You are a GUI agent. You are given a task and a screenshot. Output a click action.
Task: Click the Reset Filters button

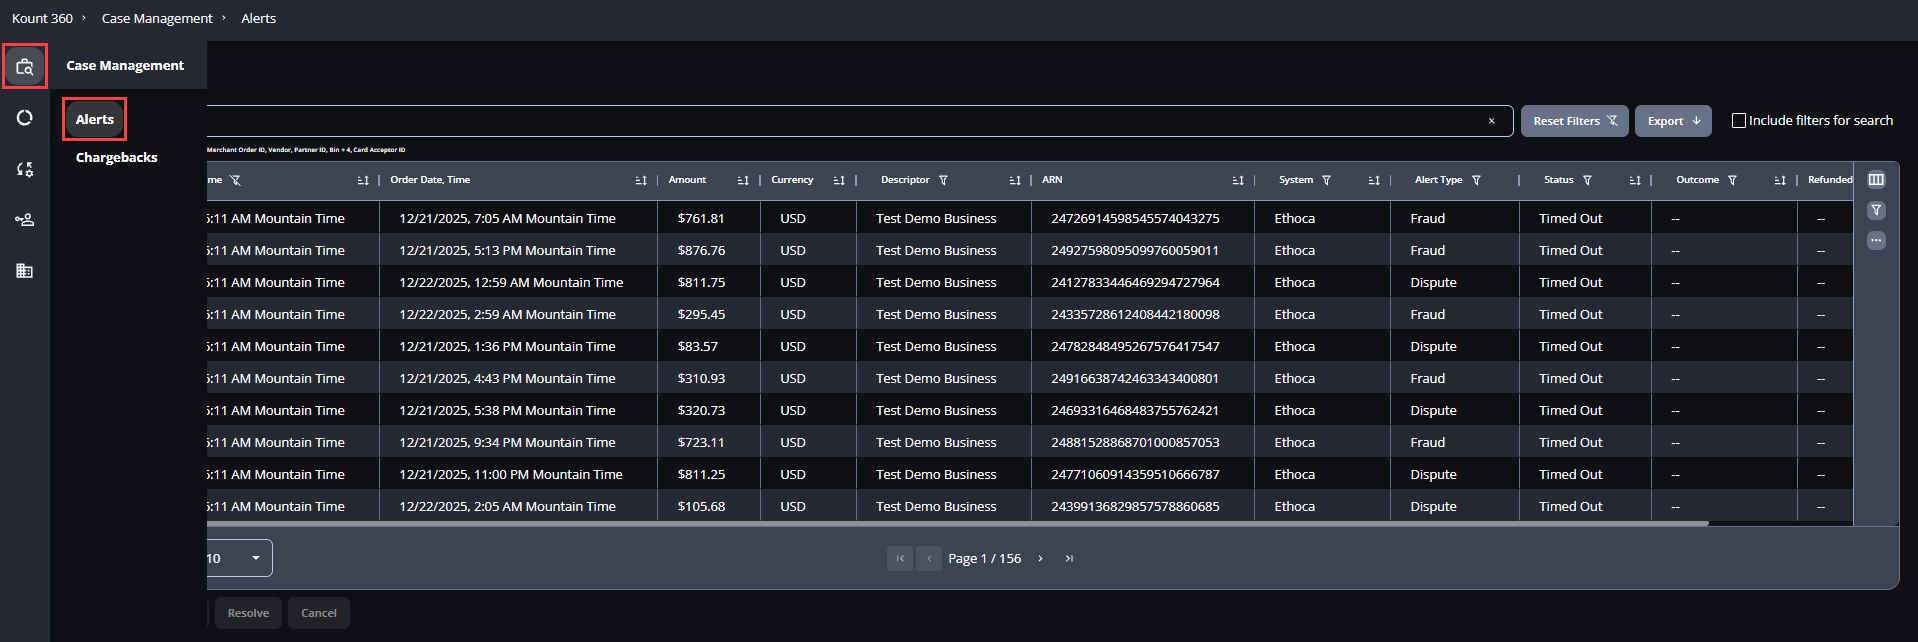(x=1574, y=121)
